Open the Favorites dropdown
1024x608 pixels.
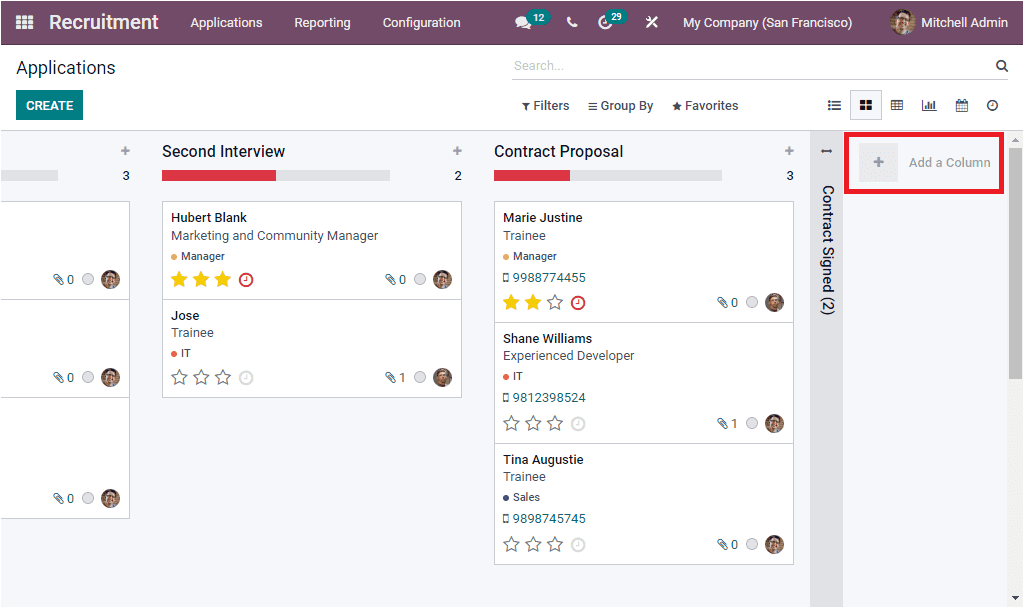(x=705, y=105)
